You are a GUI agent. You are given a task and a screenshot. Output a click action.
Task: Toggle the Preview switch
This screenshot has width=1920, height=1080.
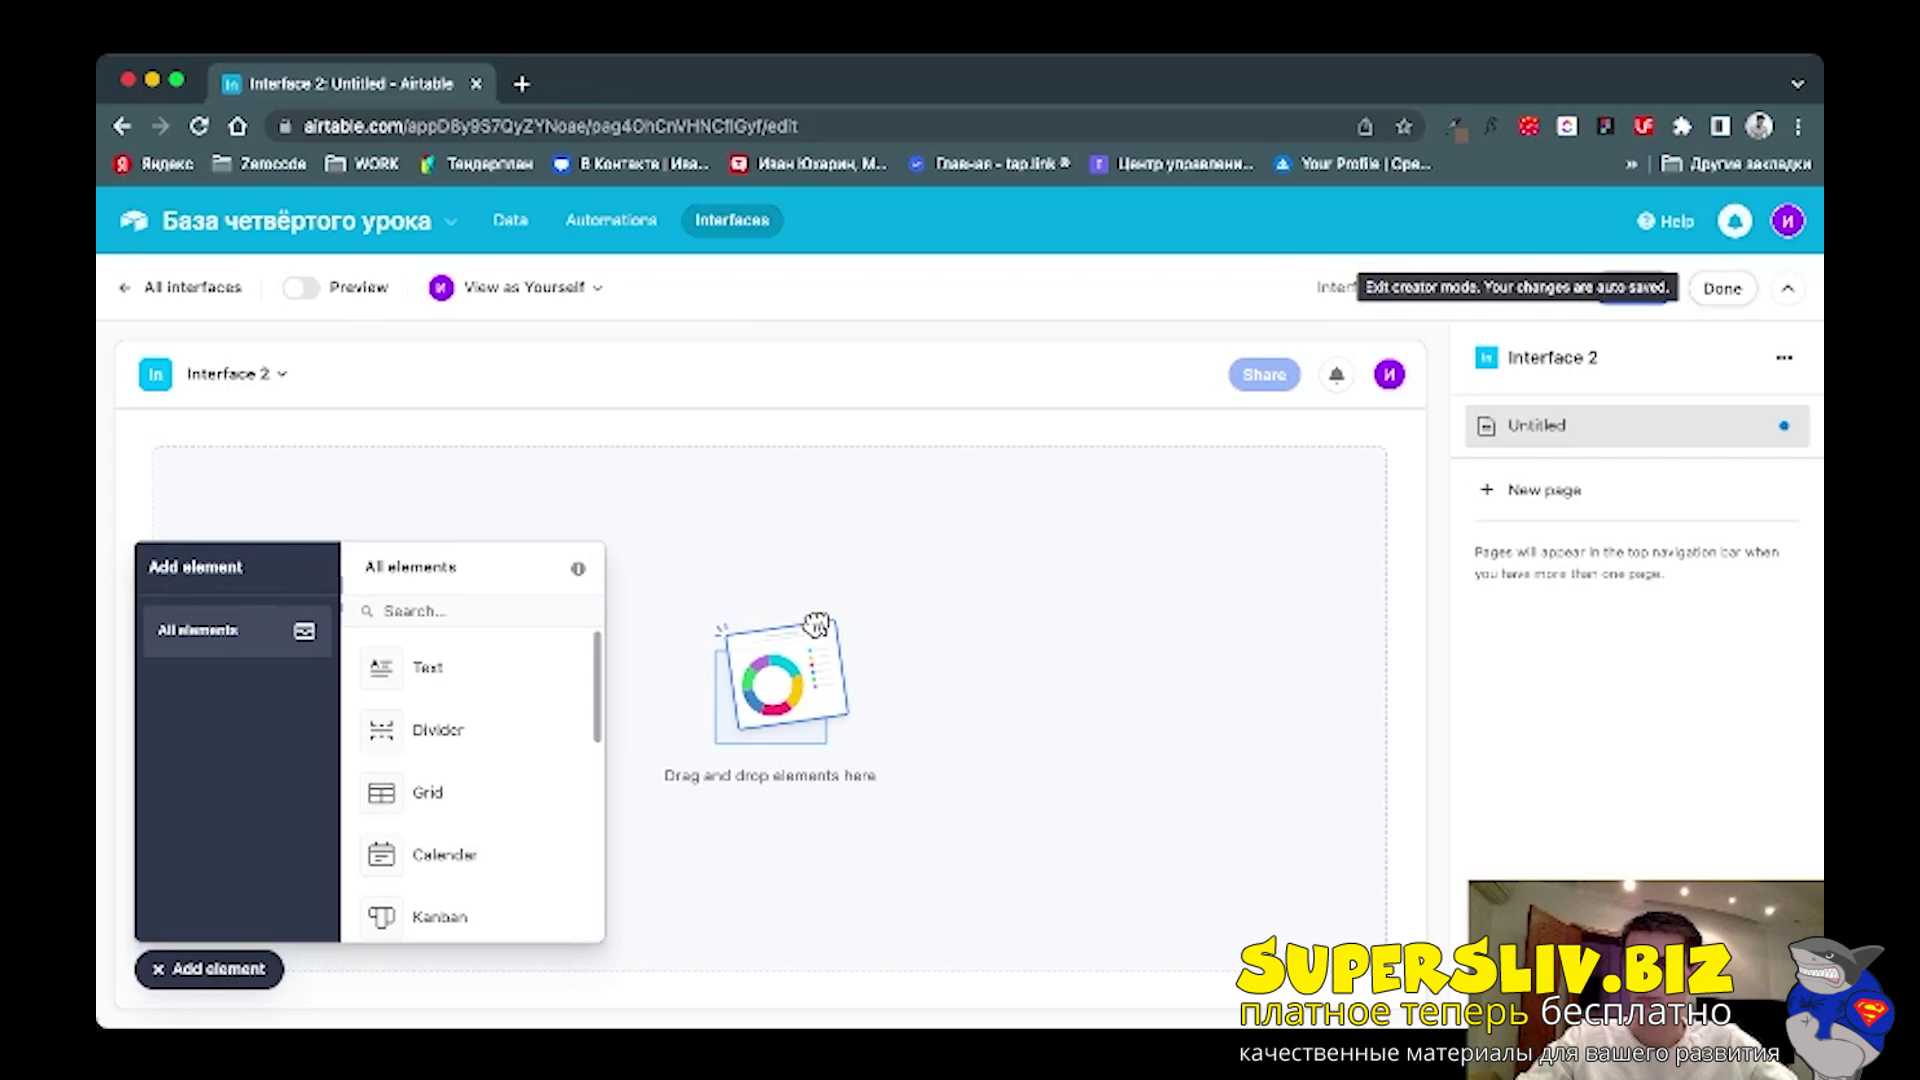coord(300,288)
